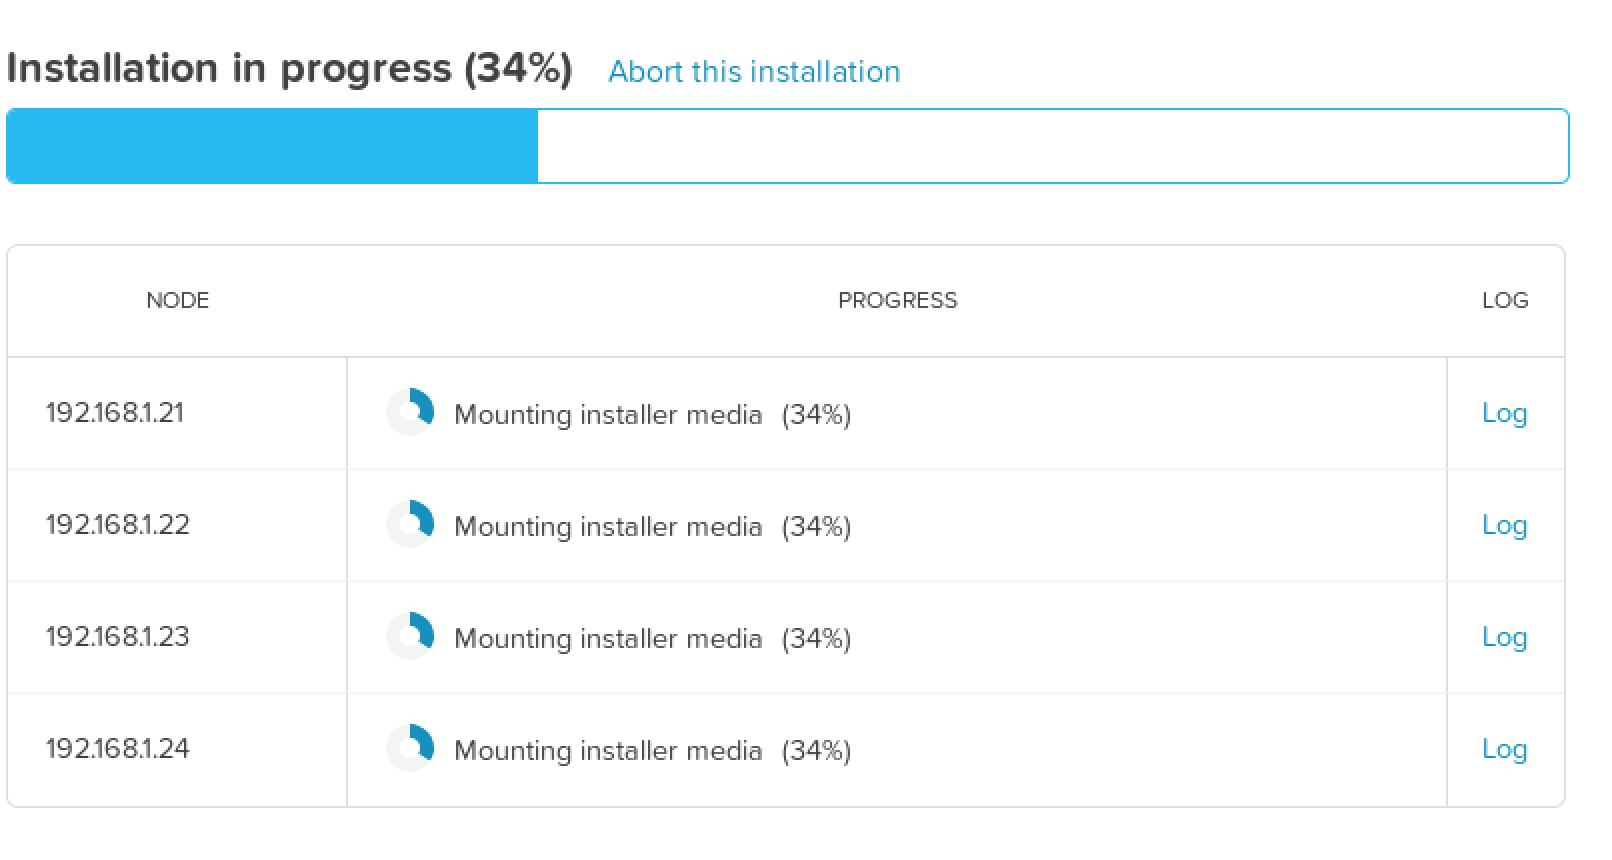Select node address 192.168.1.22
The height and width of the screenshot is (860, 1612).
pyautogui.click(x=117, y=525)
